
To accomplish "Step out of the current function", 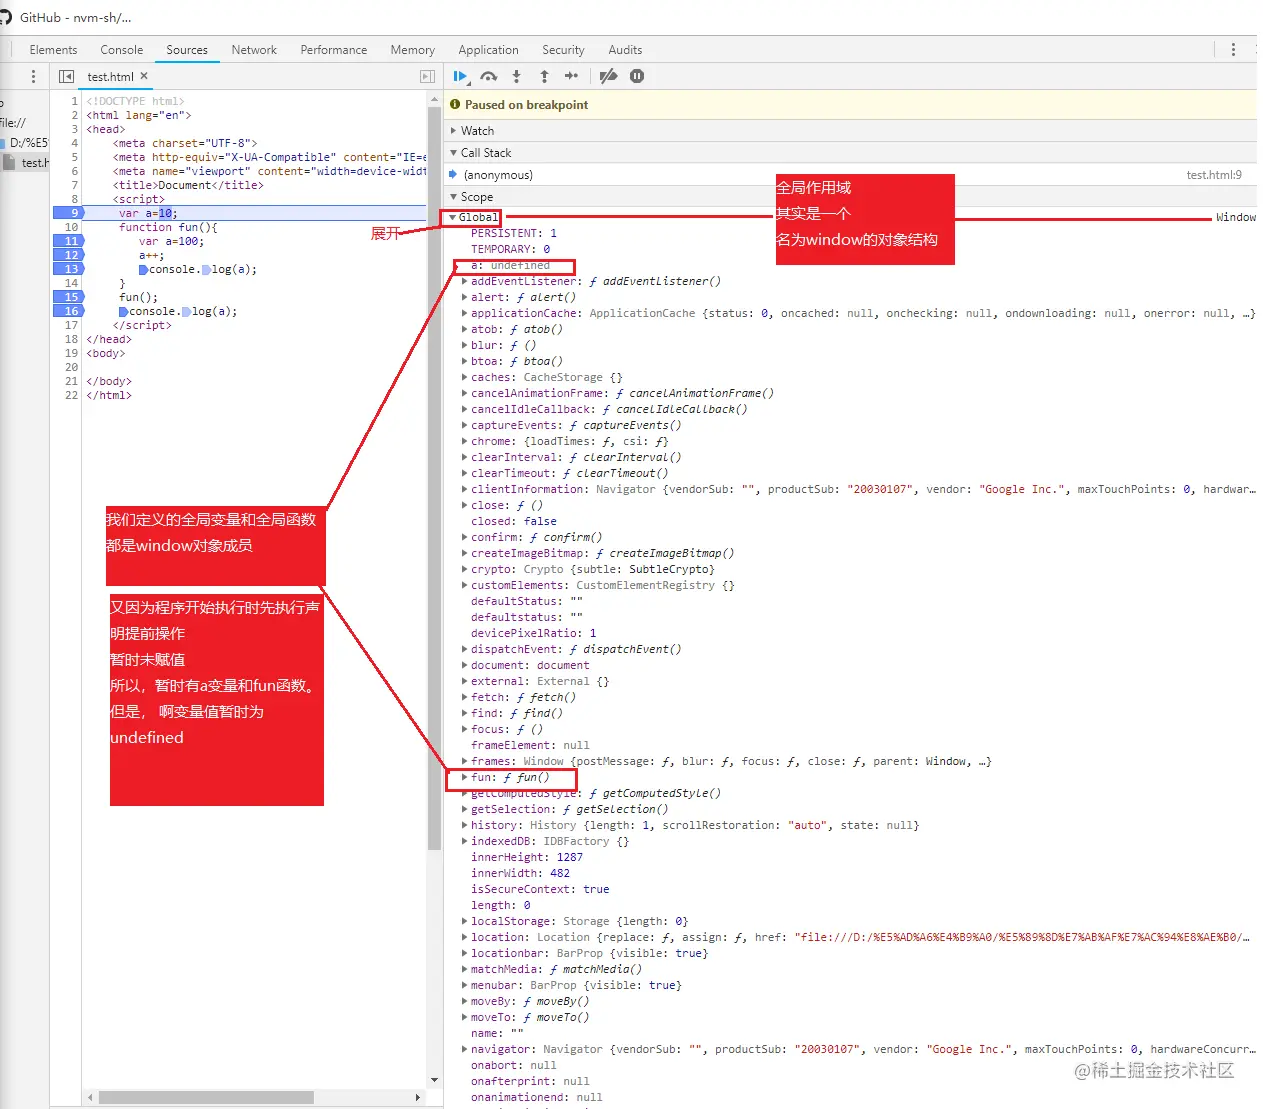I will tap(544, 76).
